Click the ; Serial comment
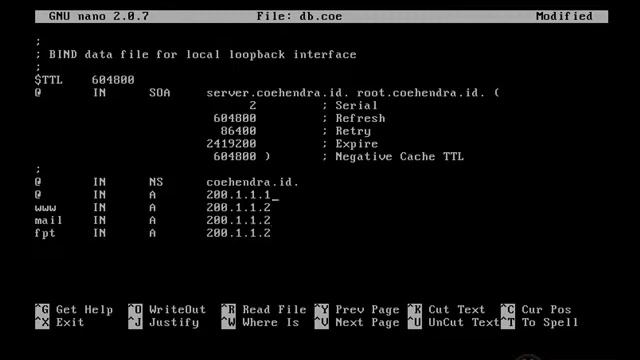 coord(350,106)
